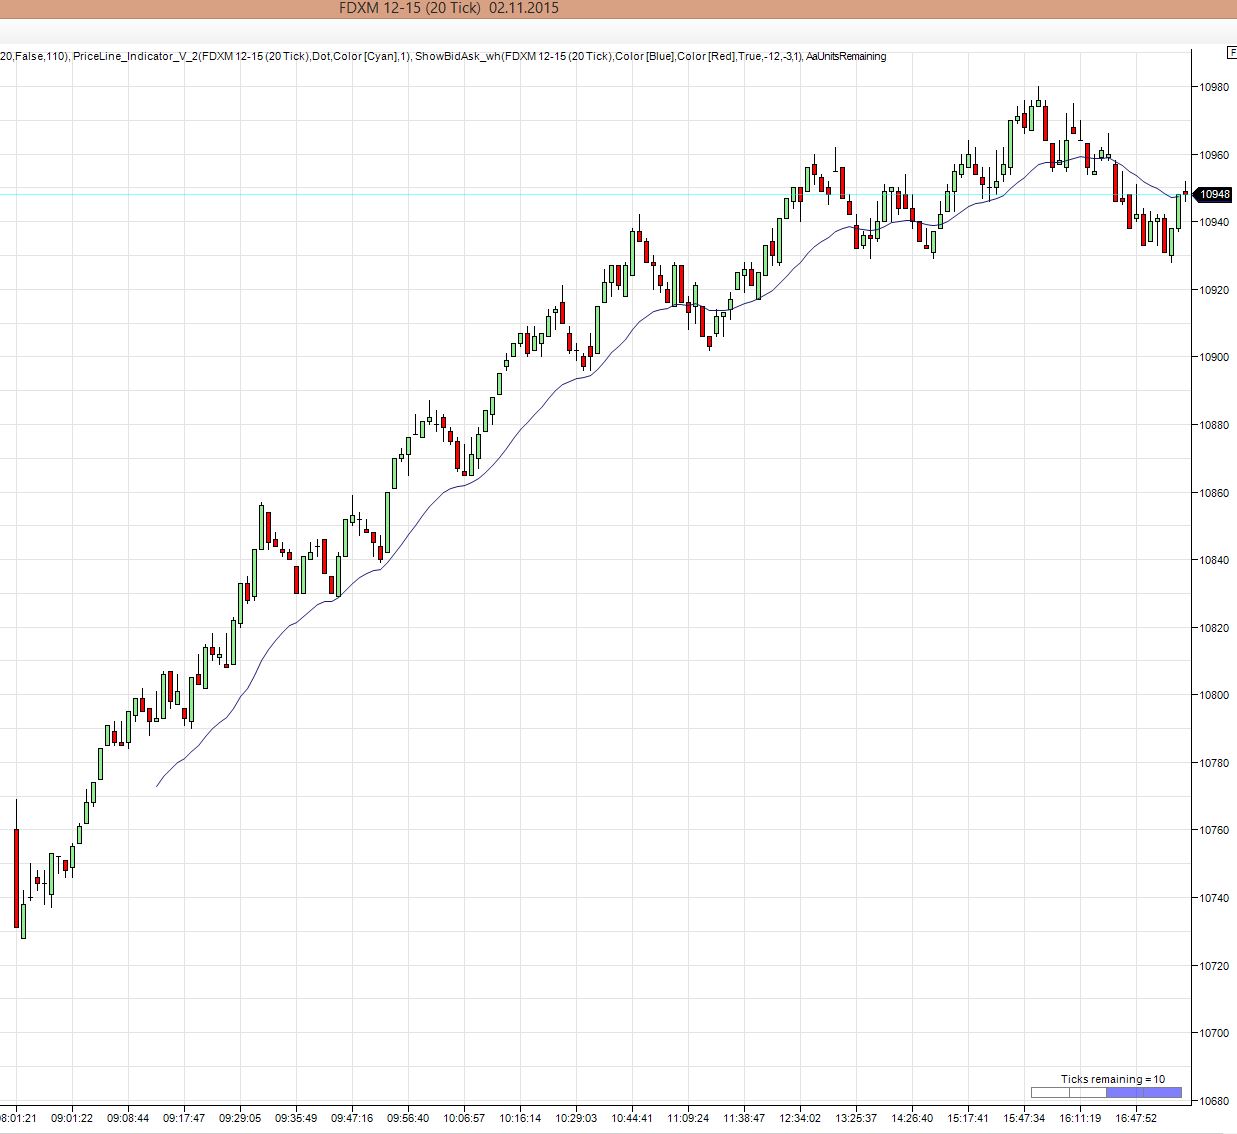Click the 09:47:16 time axis label

(x=352, y=1118)
